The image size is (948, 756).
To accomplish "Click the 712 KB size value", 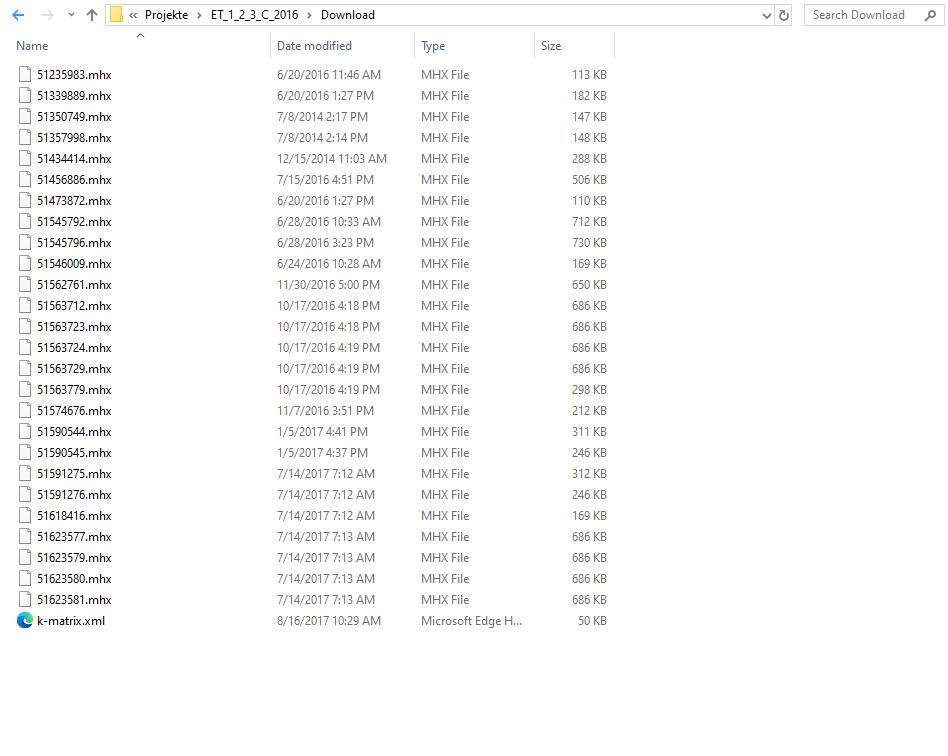I will 589,221.
